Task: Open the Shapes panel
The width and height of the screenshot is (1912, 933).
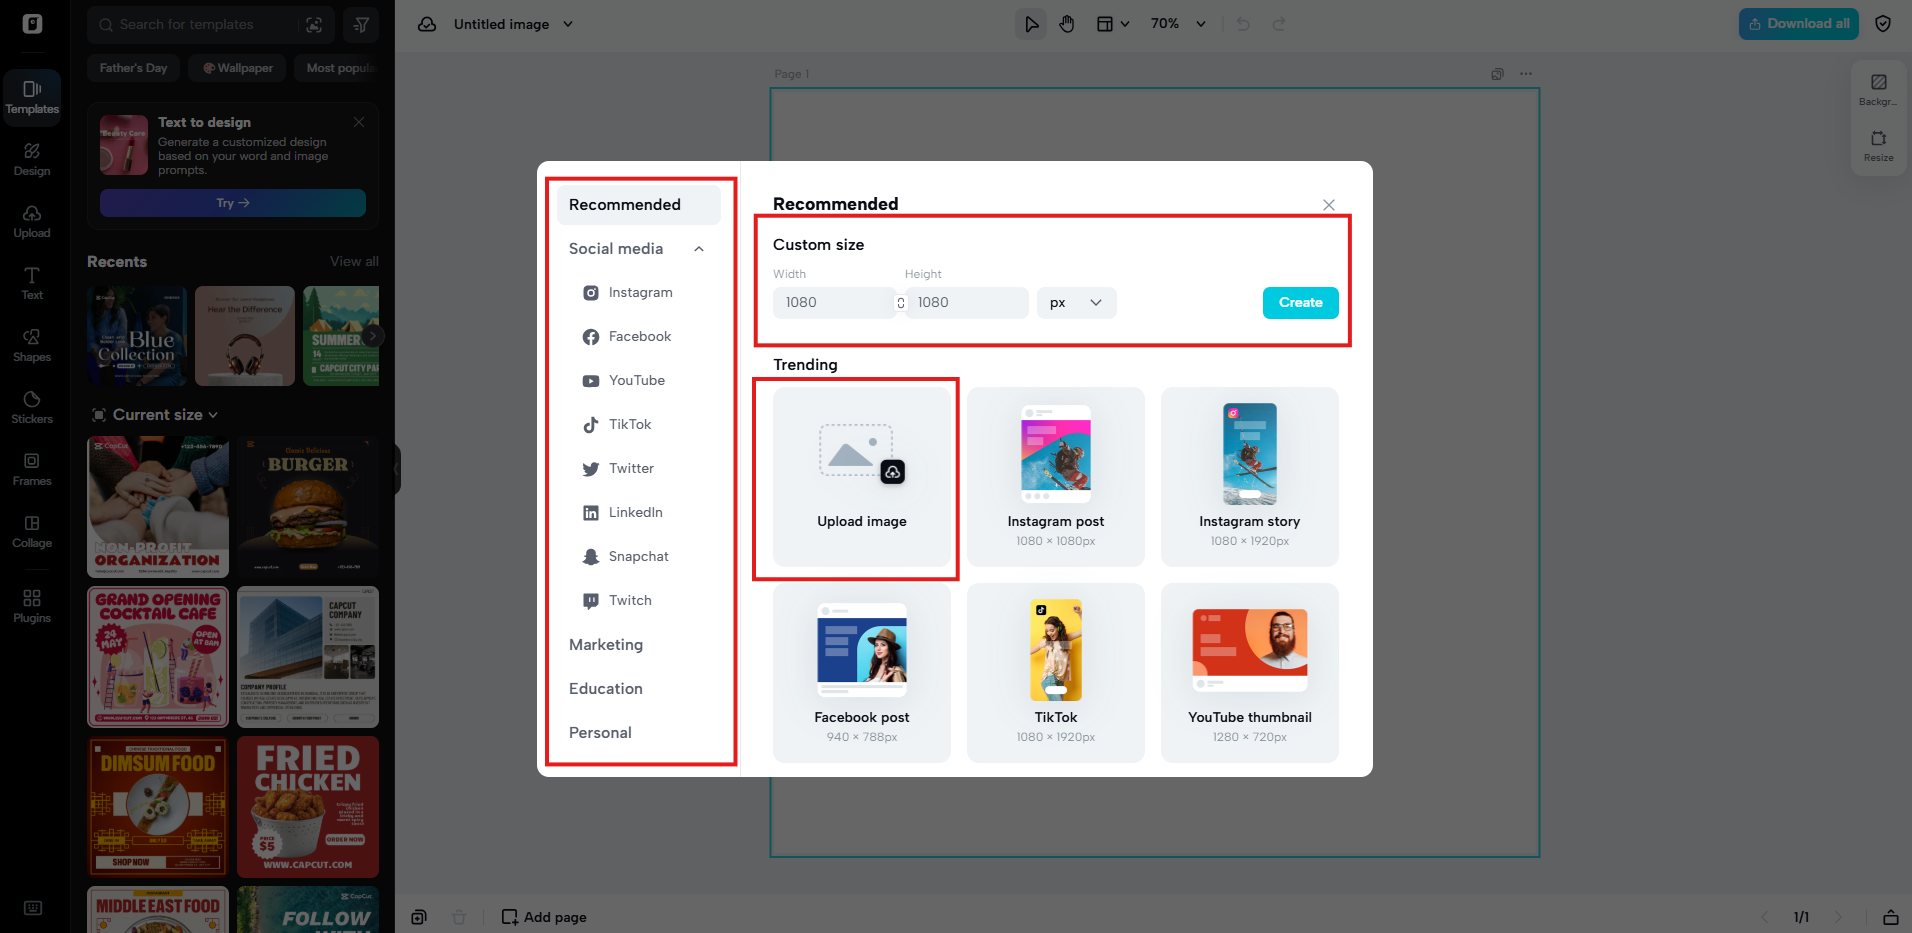Action: pyautogui.click(x=32, y=345)
